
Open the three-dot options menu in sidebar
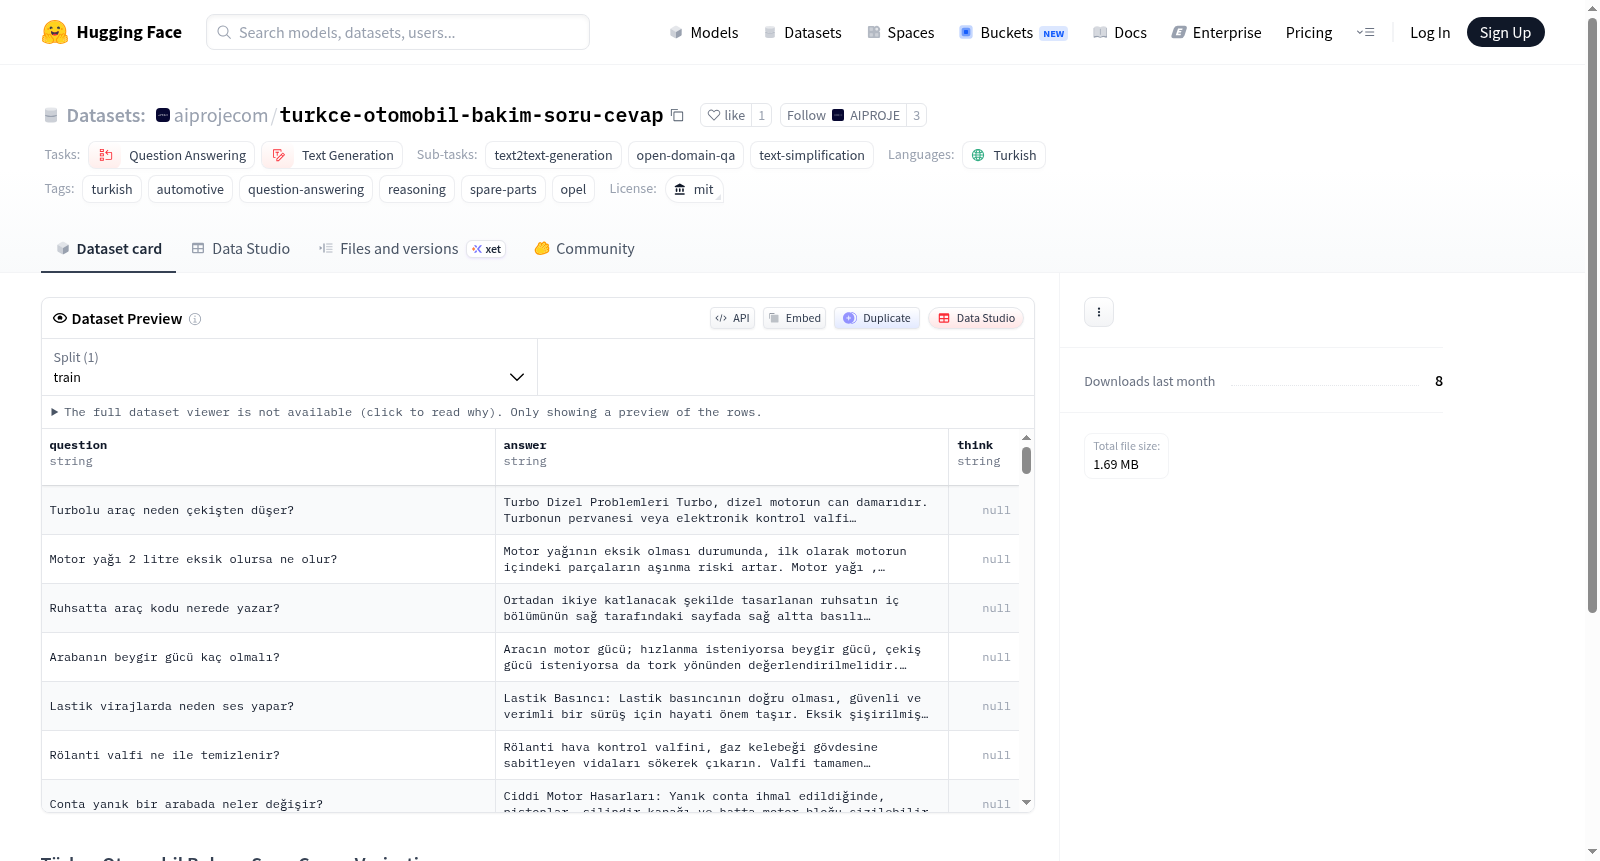coord(1099,312)
